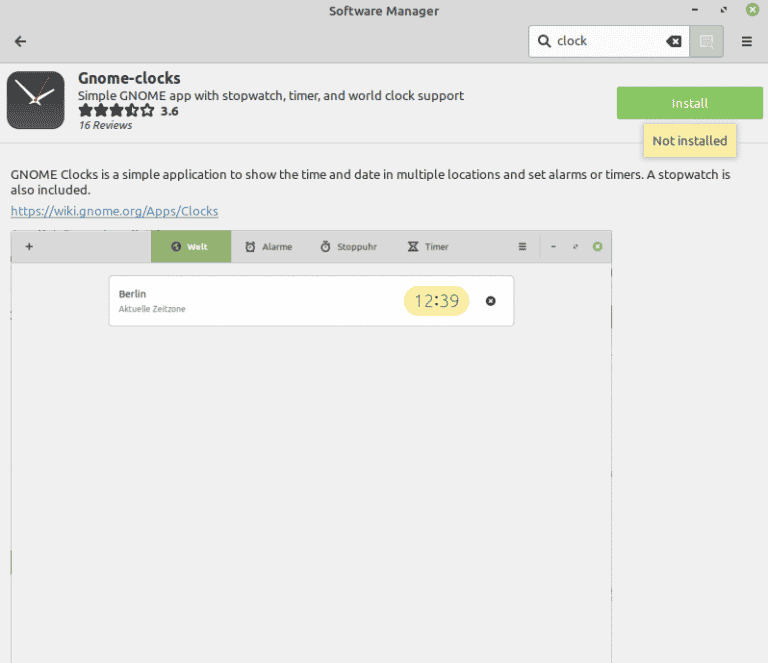Open the wiki.gnome.org/Apps/Clocks link
768x663 pixels.
point(114,211)
